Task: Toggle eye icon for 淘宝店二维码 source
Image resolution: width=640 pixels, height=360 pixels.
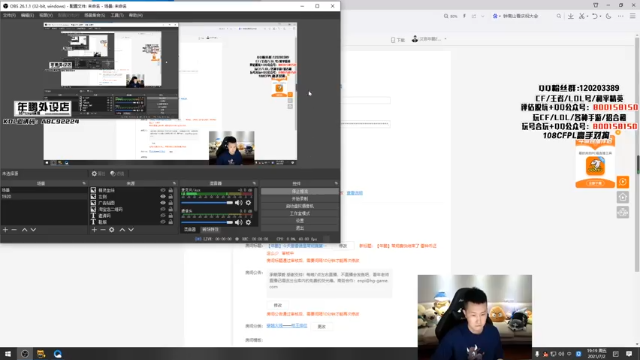Action: point(163,209)
